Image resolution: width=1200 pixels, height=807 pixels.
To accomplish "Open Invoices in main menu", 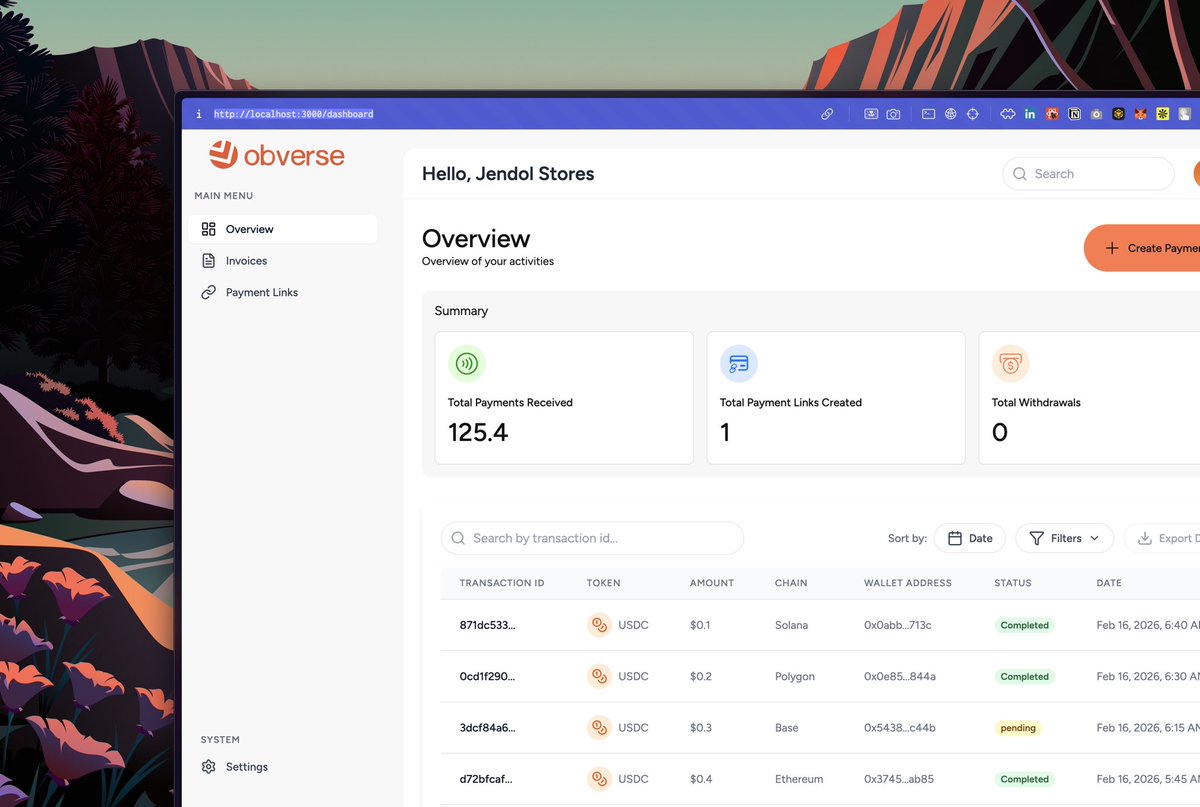I will 283,261.
